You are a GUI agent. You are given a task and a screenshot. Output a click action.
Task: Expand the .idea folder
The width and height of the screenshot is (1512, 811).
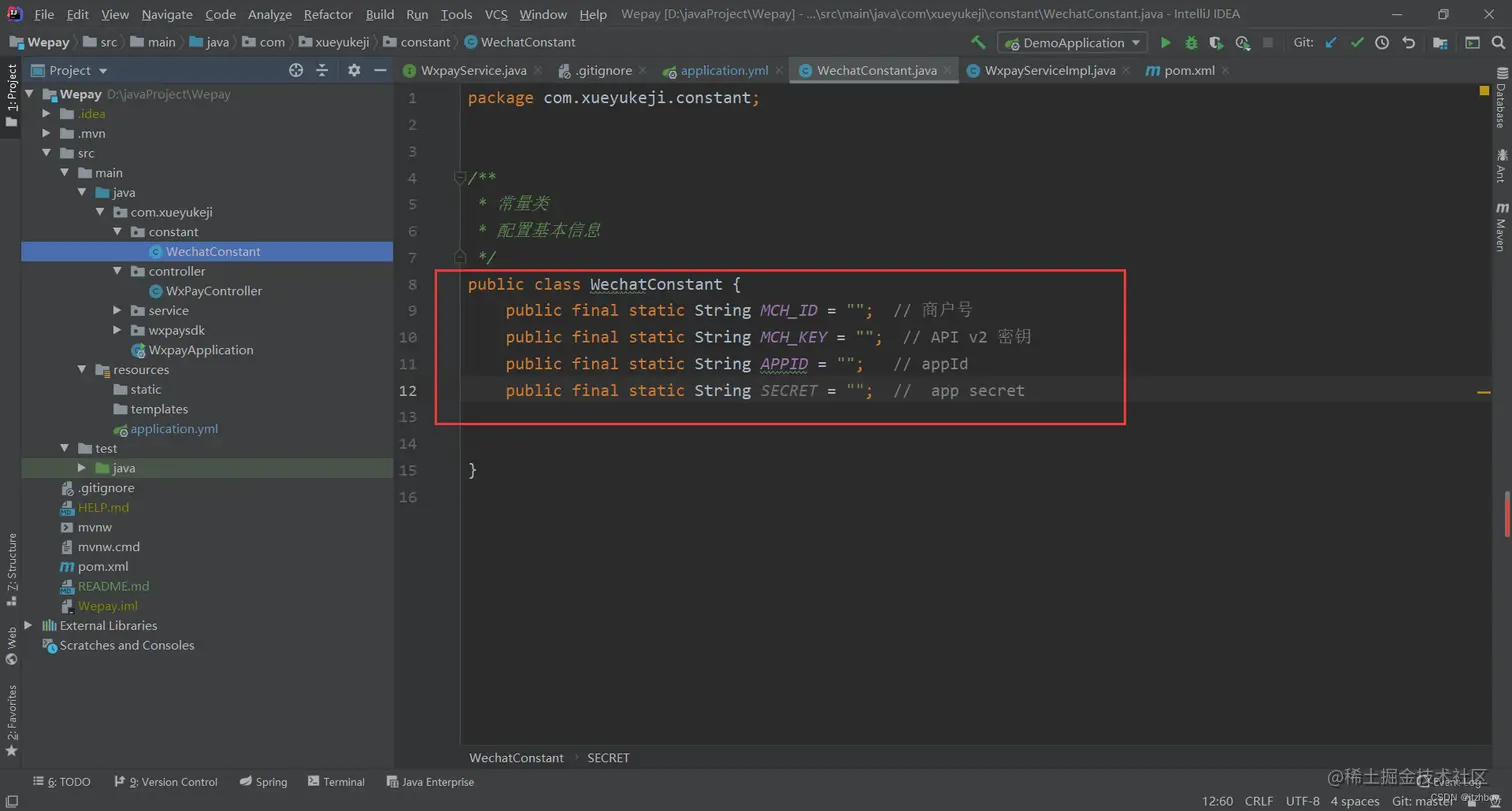click(x=46, y=114)
